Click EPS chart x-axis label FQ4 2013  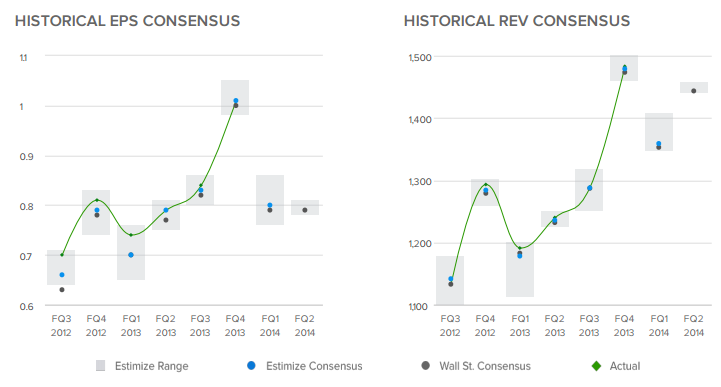(x=235, y=325)
